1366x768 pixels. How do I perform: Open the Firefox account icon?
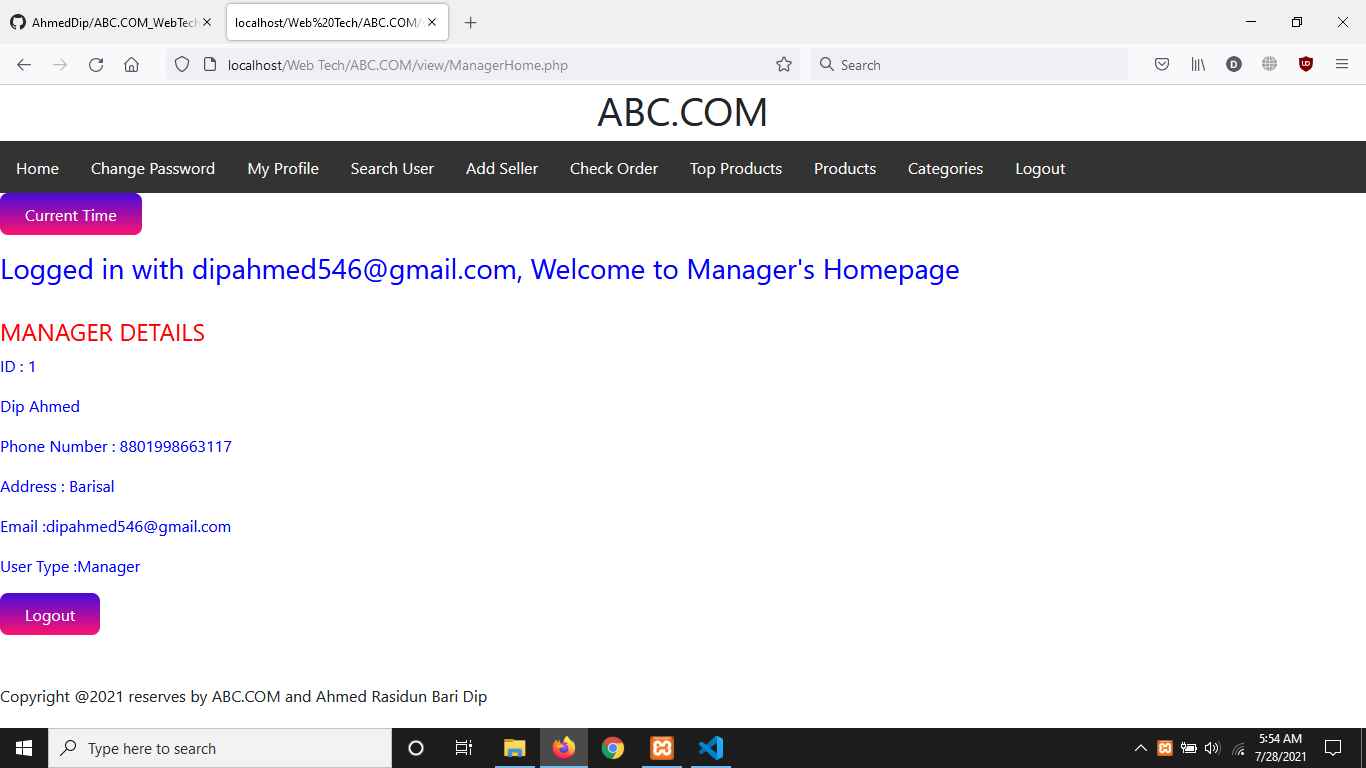[x=1233, y=64]
